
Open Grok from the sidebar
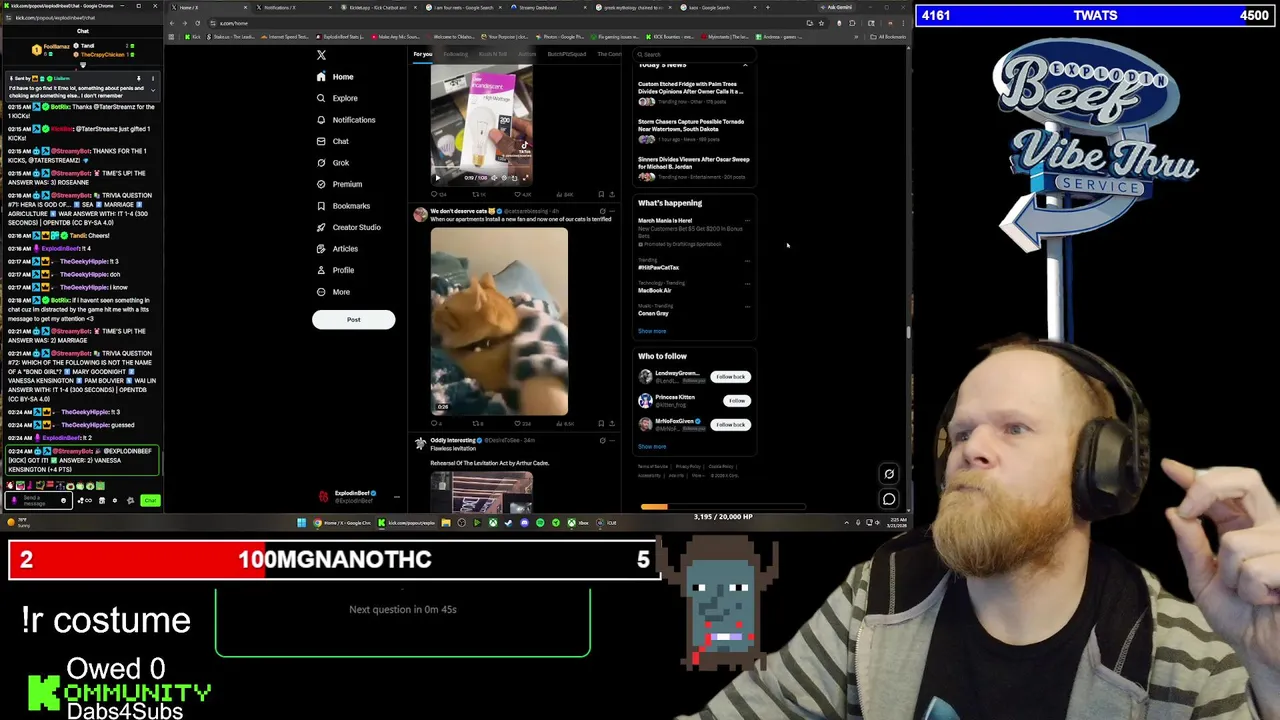tap(333, 163)
